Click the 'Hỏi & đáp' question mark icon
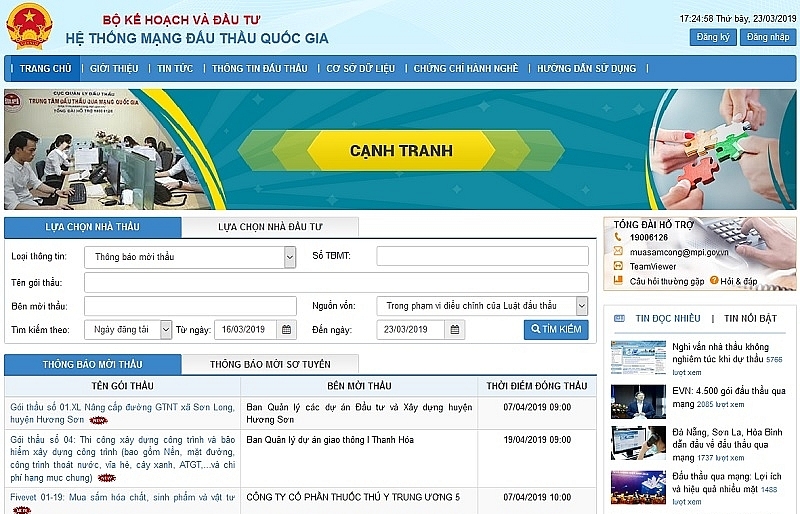The image size is (800, 514). click(x=715, y=281)
